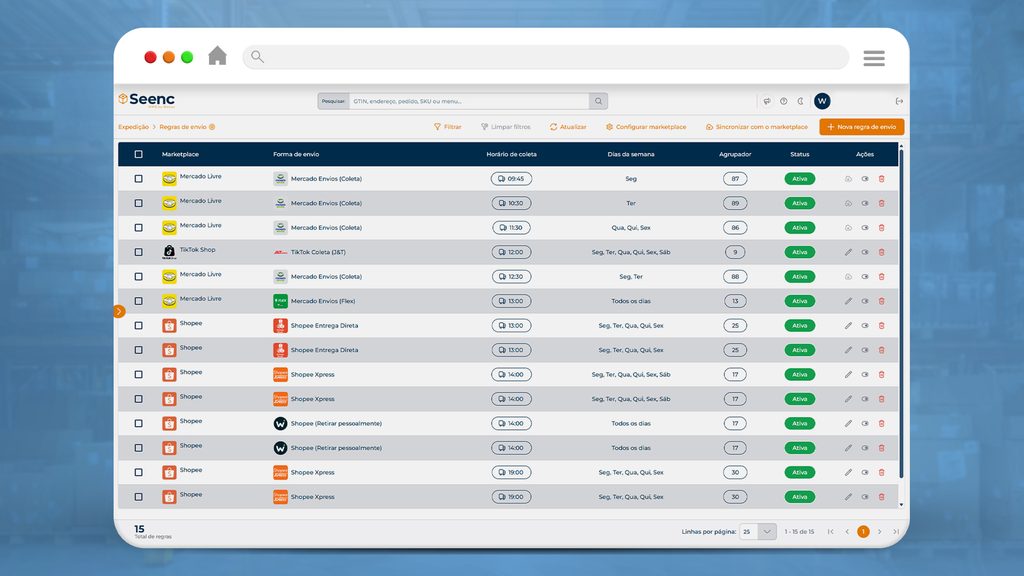Open the Linhas por página dropdown
The image size is (1024, 576).
[758, 532]
